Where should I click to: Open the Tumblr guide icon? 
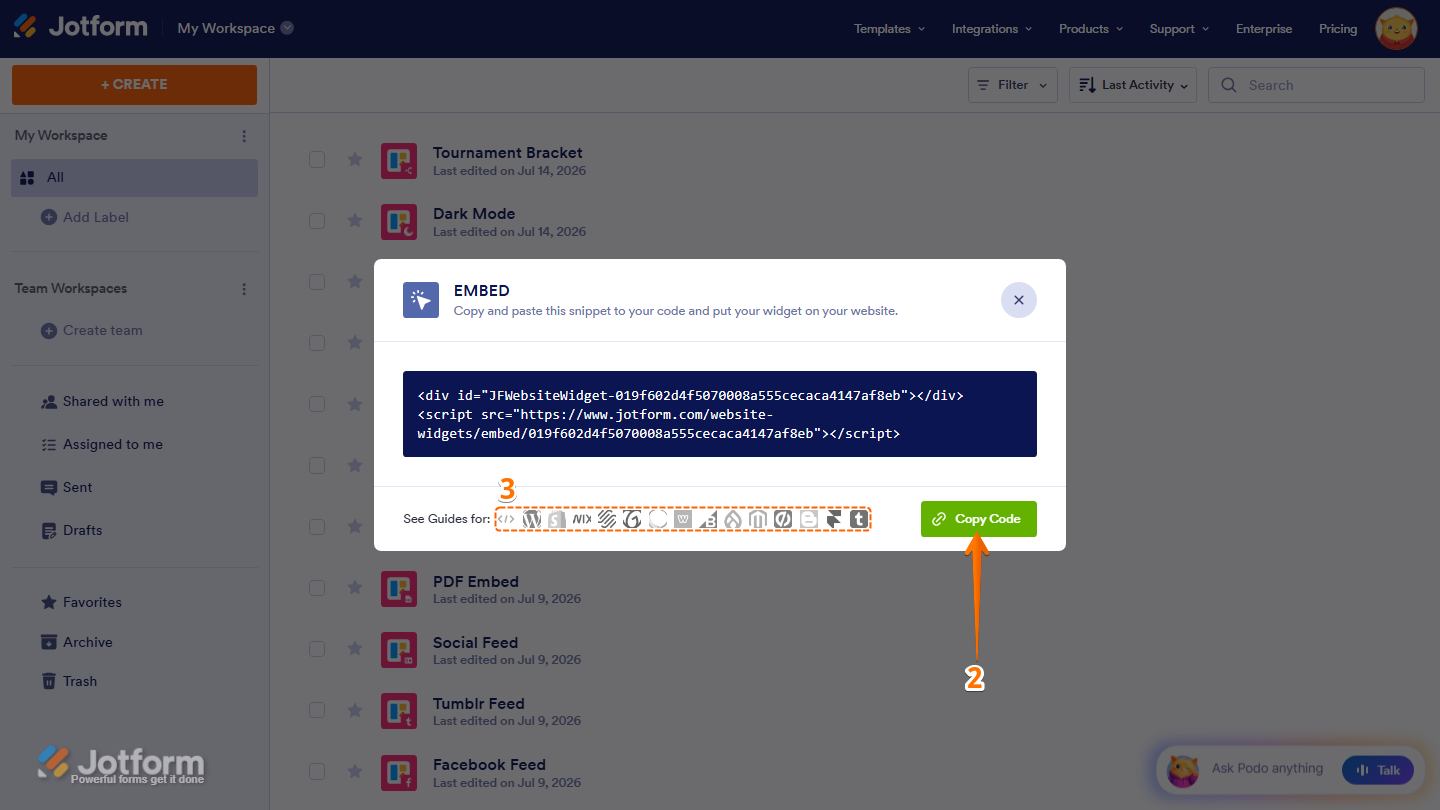coord(859,519)
